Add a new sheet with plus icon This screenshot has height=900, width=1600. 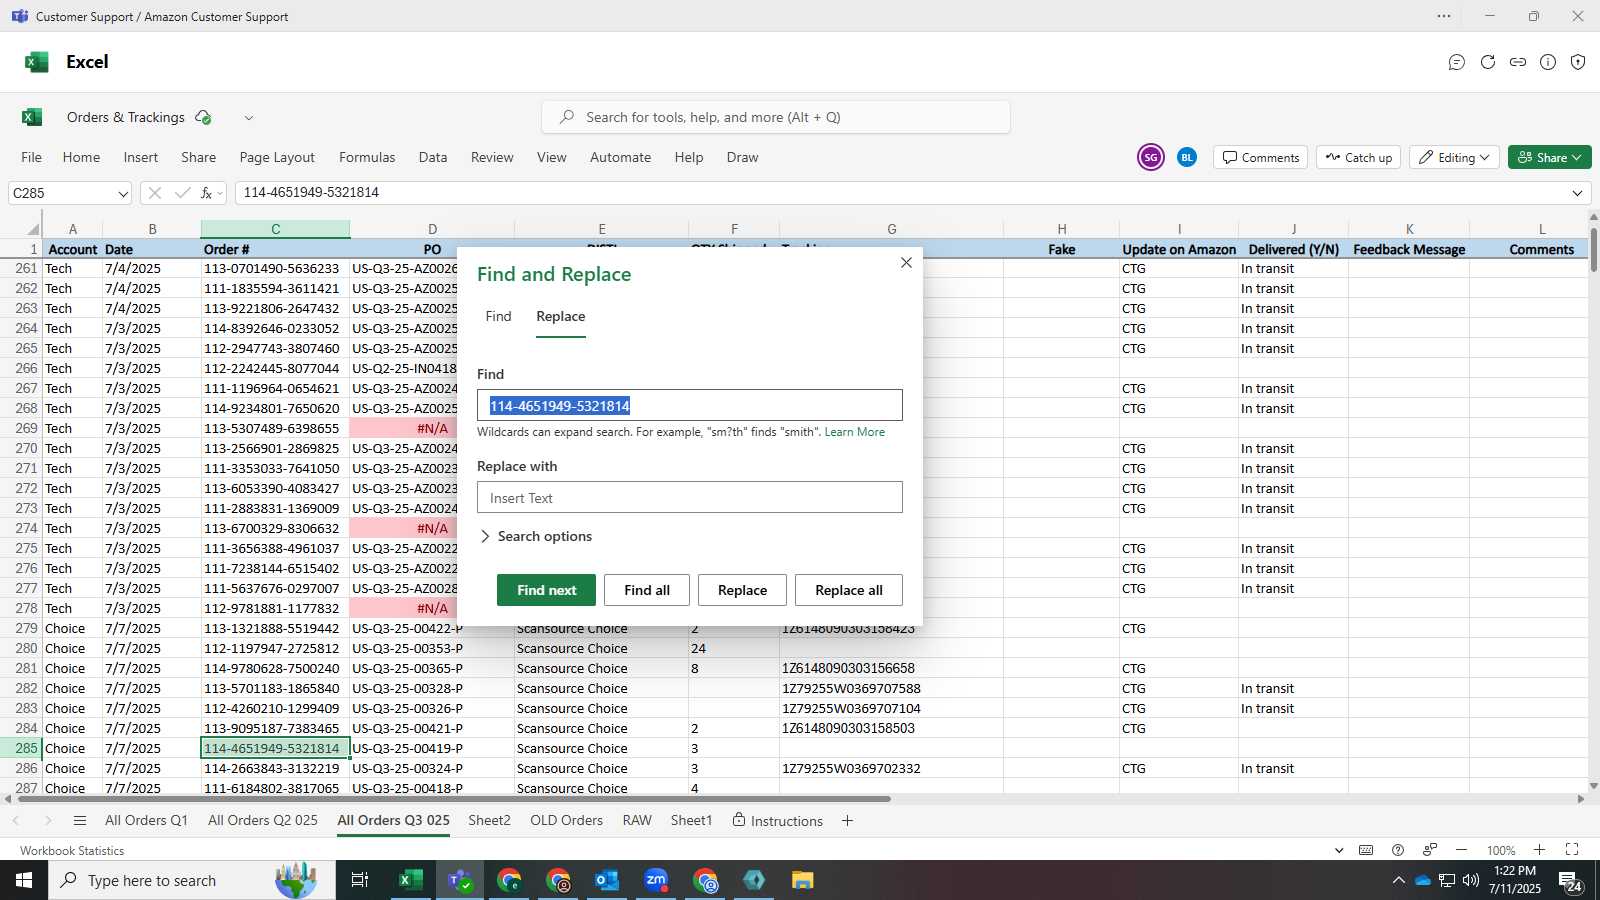point(847,821)
